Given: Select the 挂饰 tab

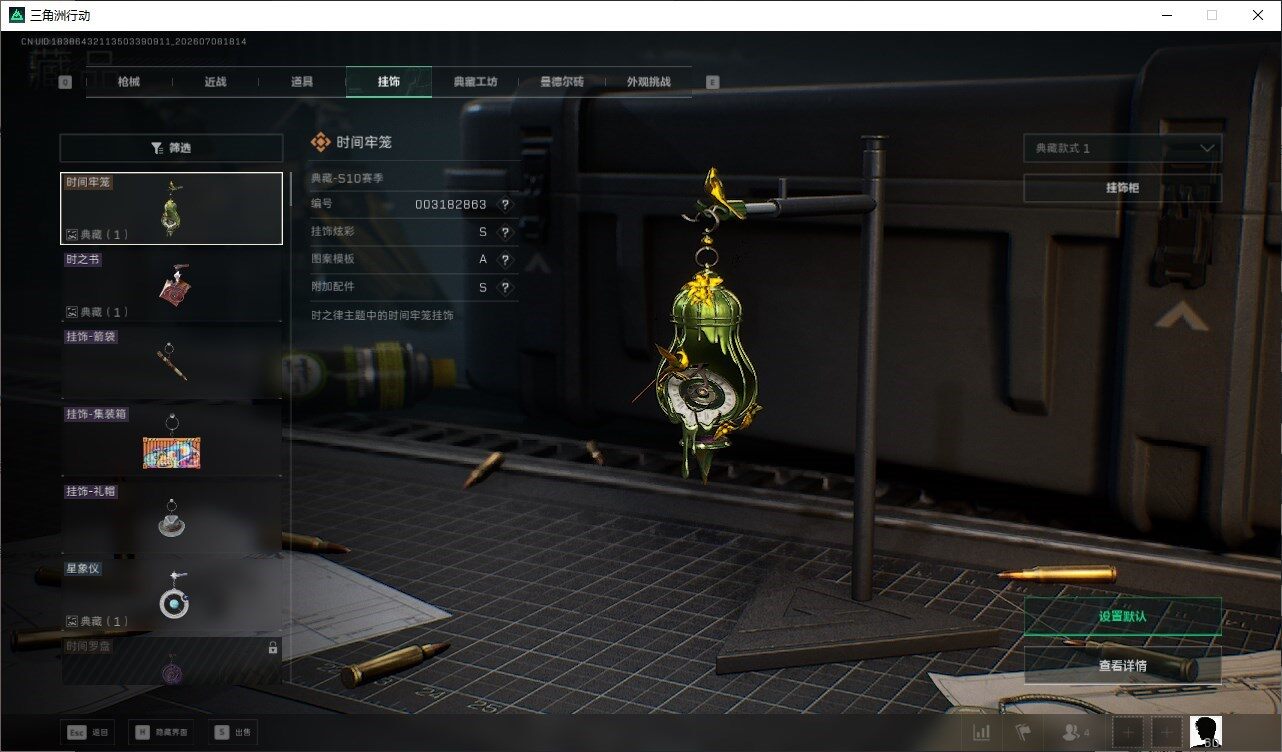Looking at the screenshot, I should pyautogui.click(x=389, y=82).
